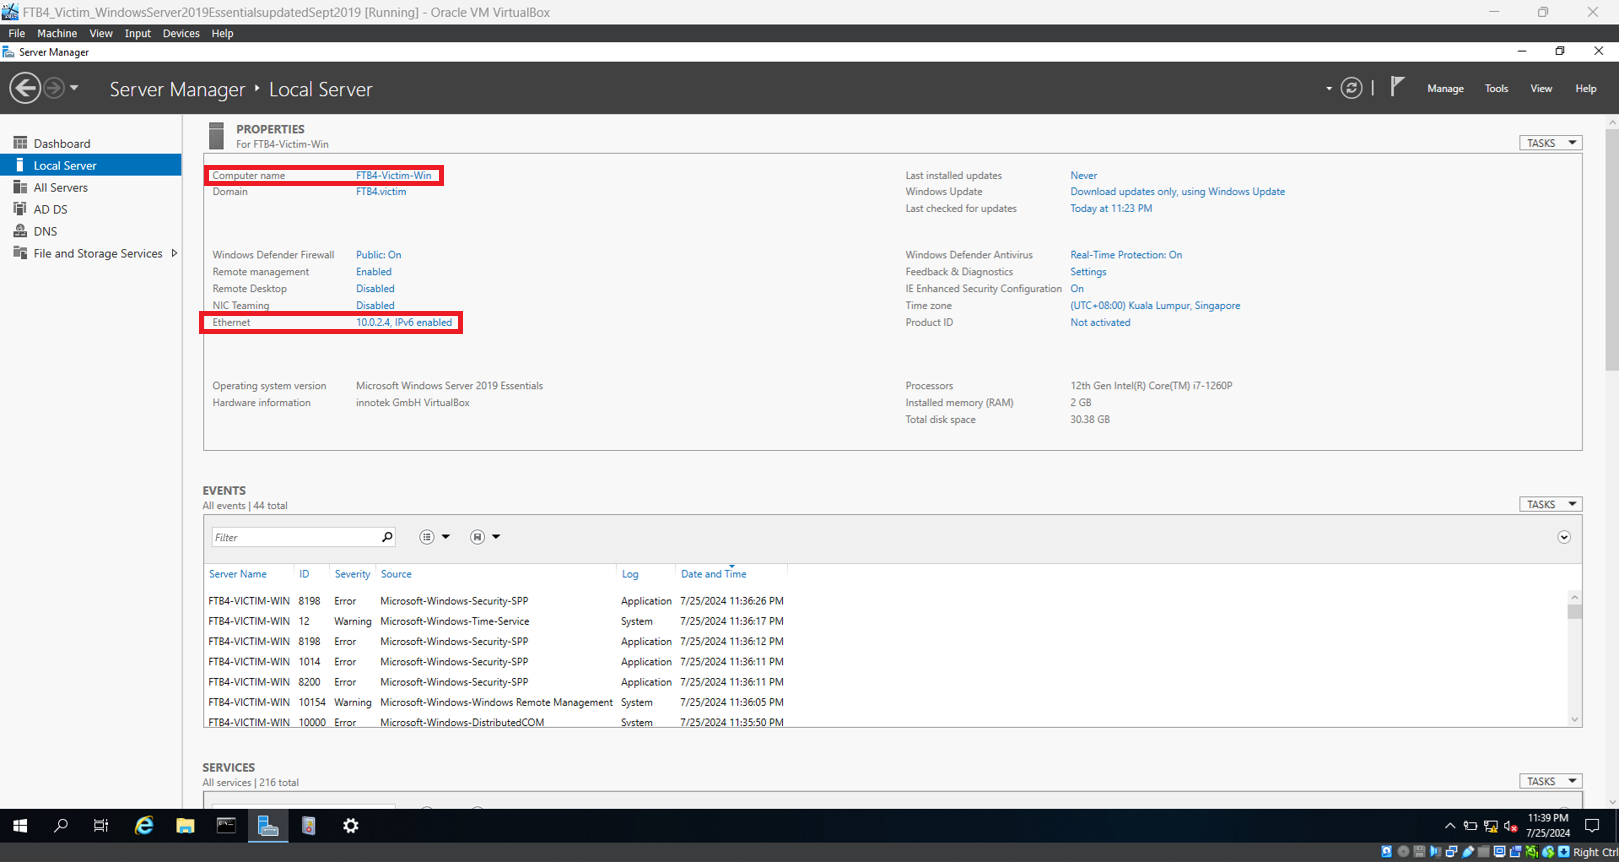Viewport: 1619px width, 862px height.
Task: Open the notifications flag in Server Manager
Action: (x=1397, y=87)
